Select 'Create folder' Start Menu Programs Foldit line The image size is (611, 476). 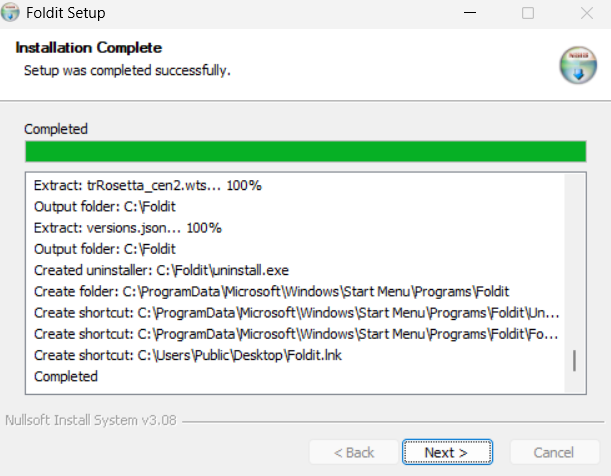[271, 292]
